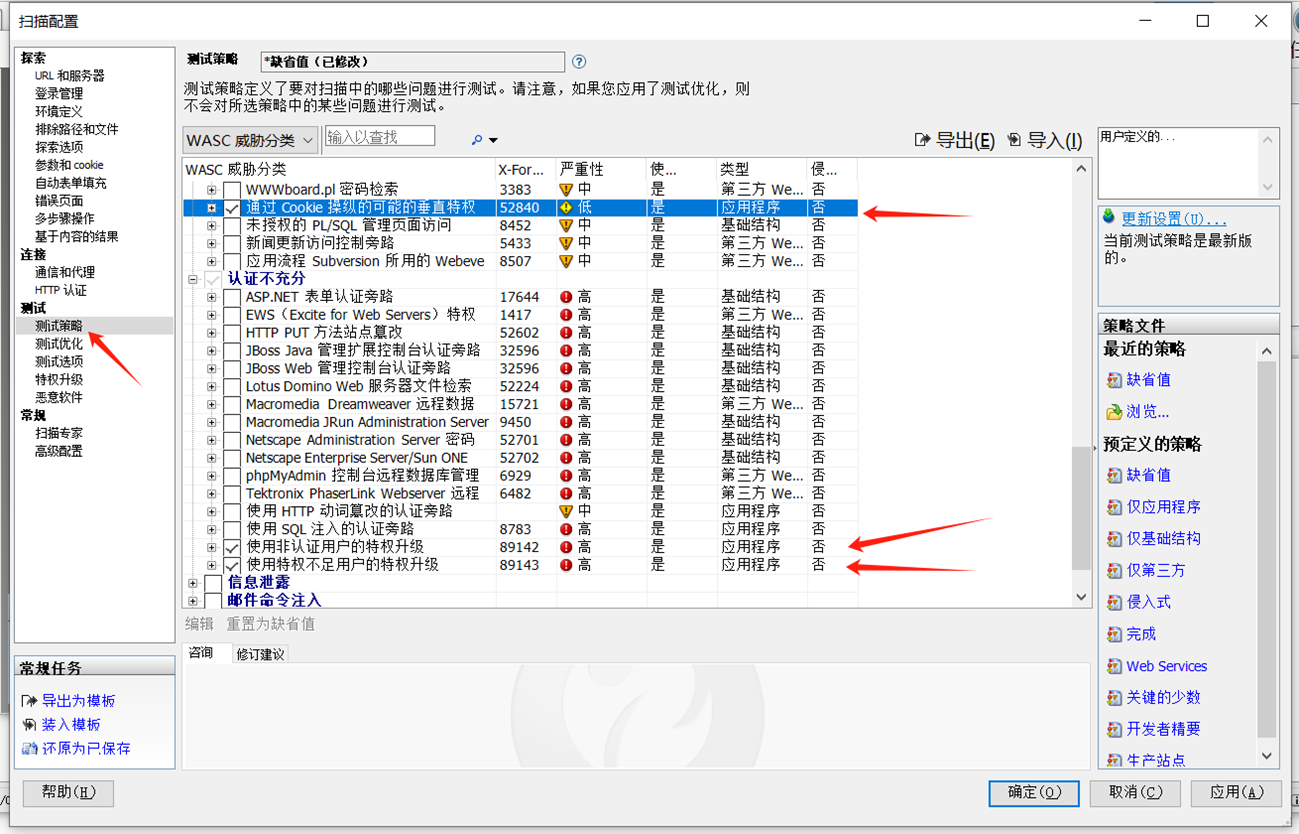Check the 信息泄露 category checkbox
This screenshot has width=1299, height=834.
click(213, 583)
